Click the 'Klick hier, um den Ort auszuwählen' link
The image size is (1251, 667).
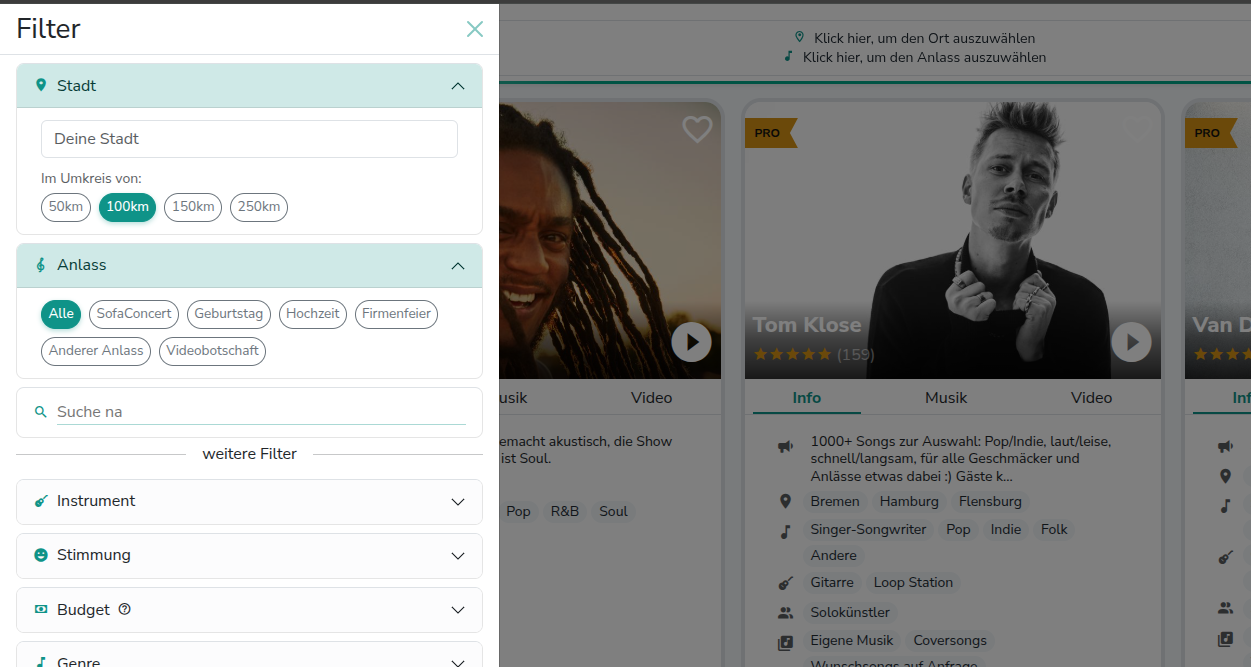(x=924, y=38)
